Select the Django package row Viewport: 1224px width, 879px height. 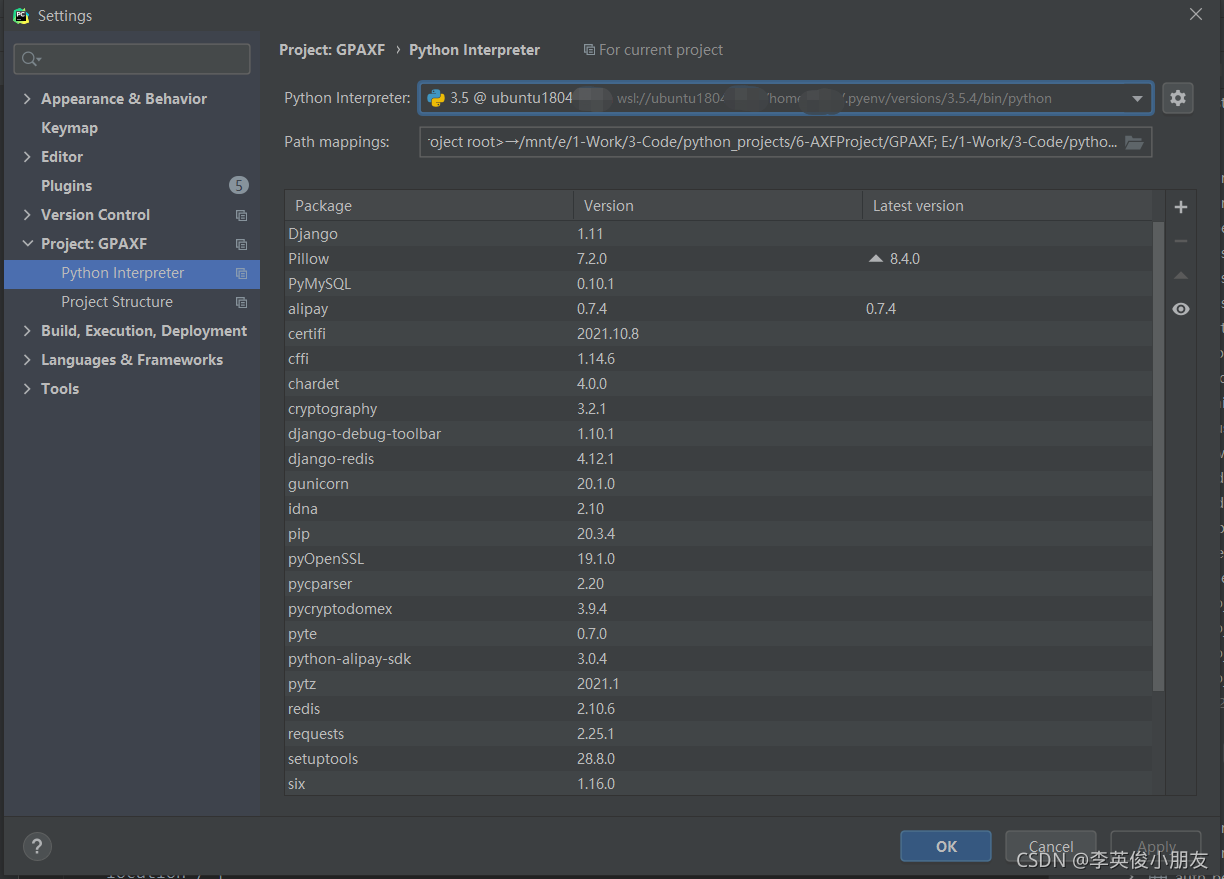pos(718,234)
